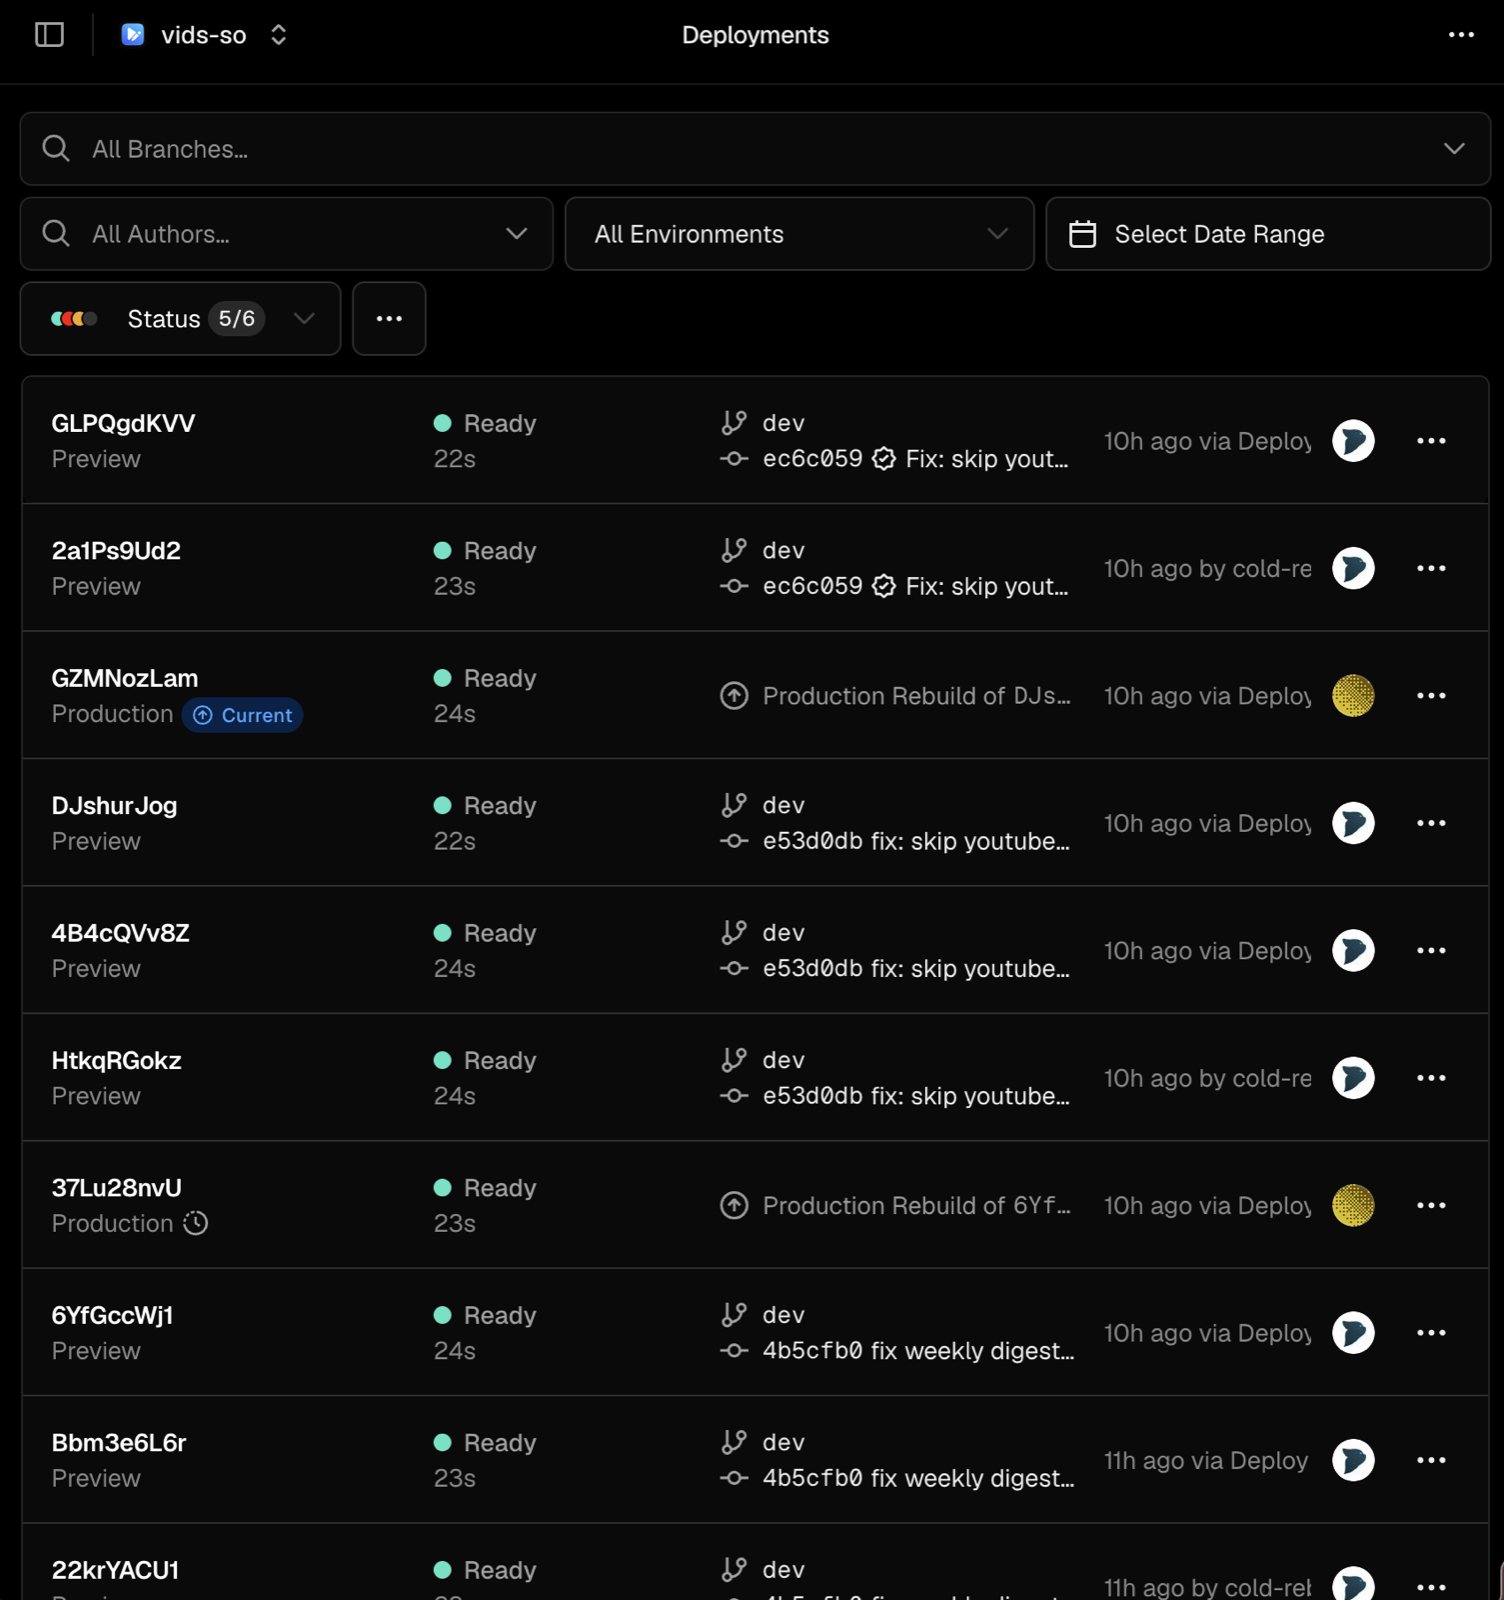Click commit 4b5cfb0 on Bbm3e6L6r row
Screen dimensions: 1504x1600
pyautogui.click(x=812, y=1479)
